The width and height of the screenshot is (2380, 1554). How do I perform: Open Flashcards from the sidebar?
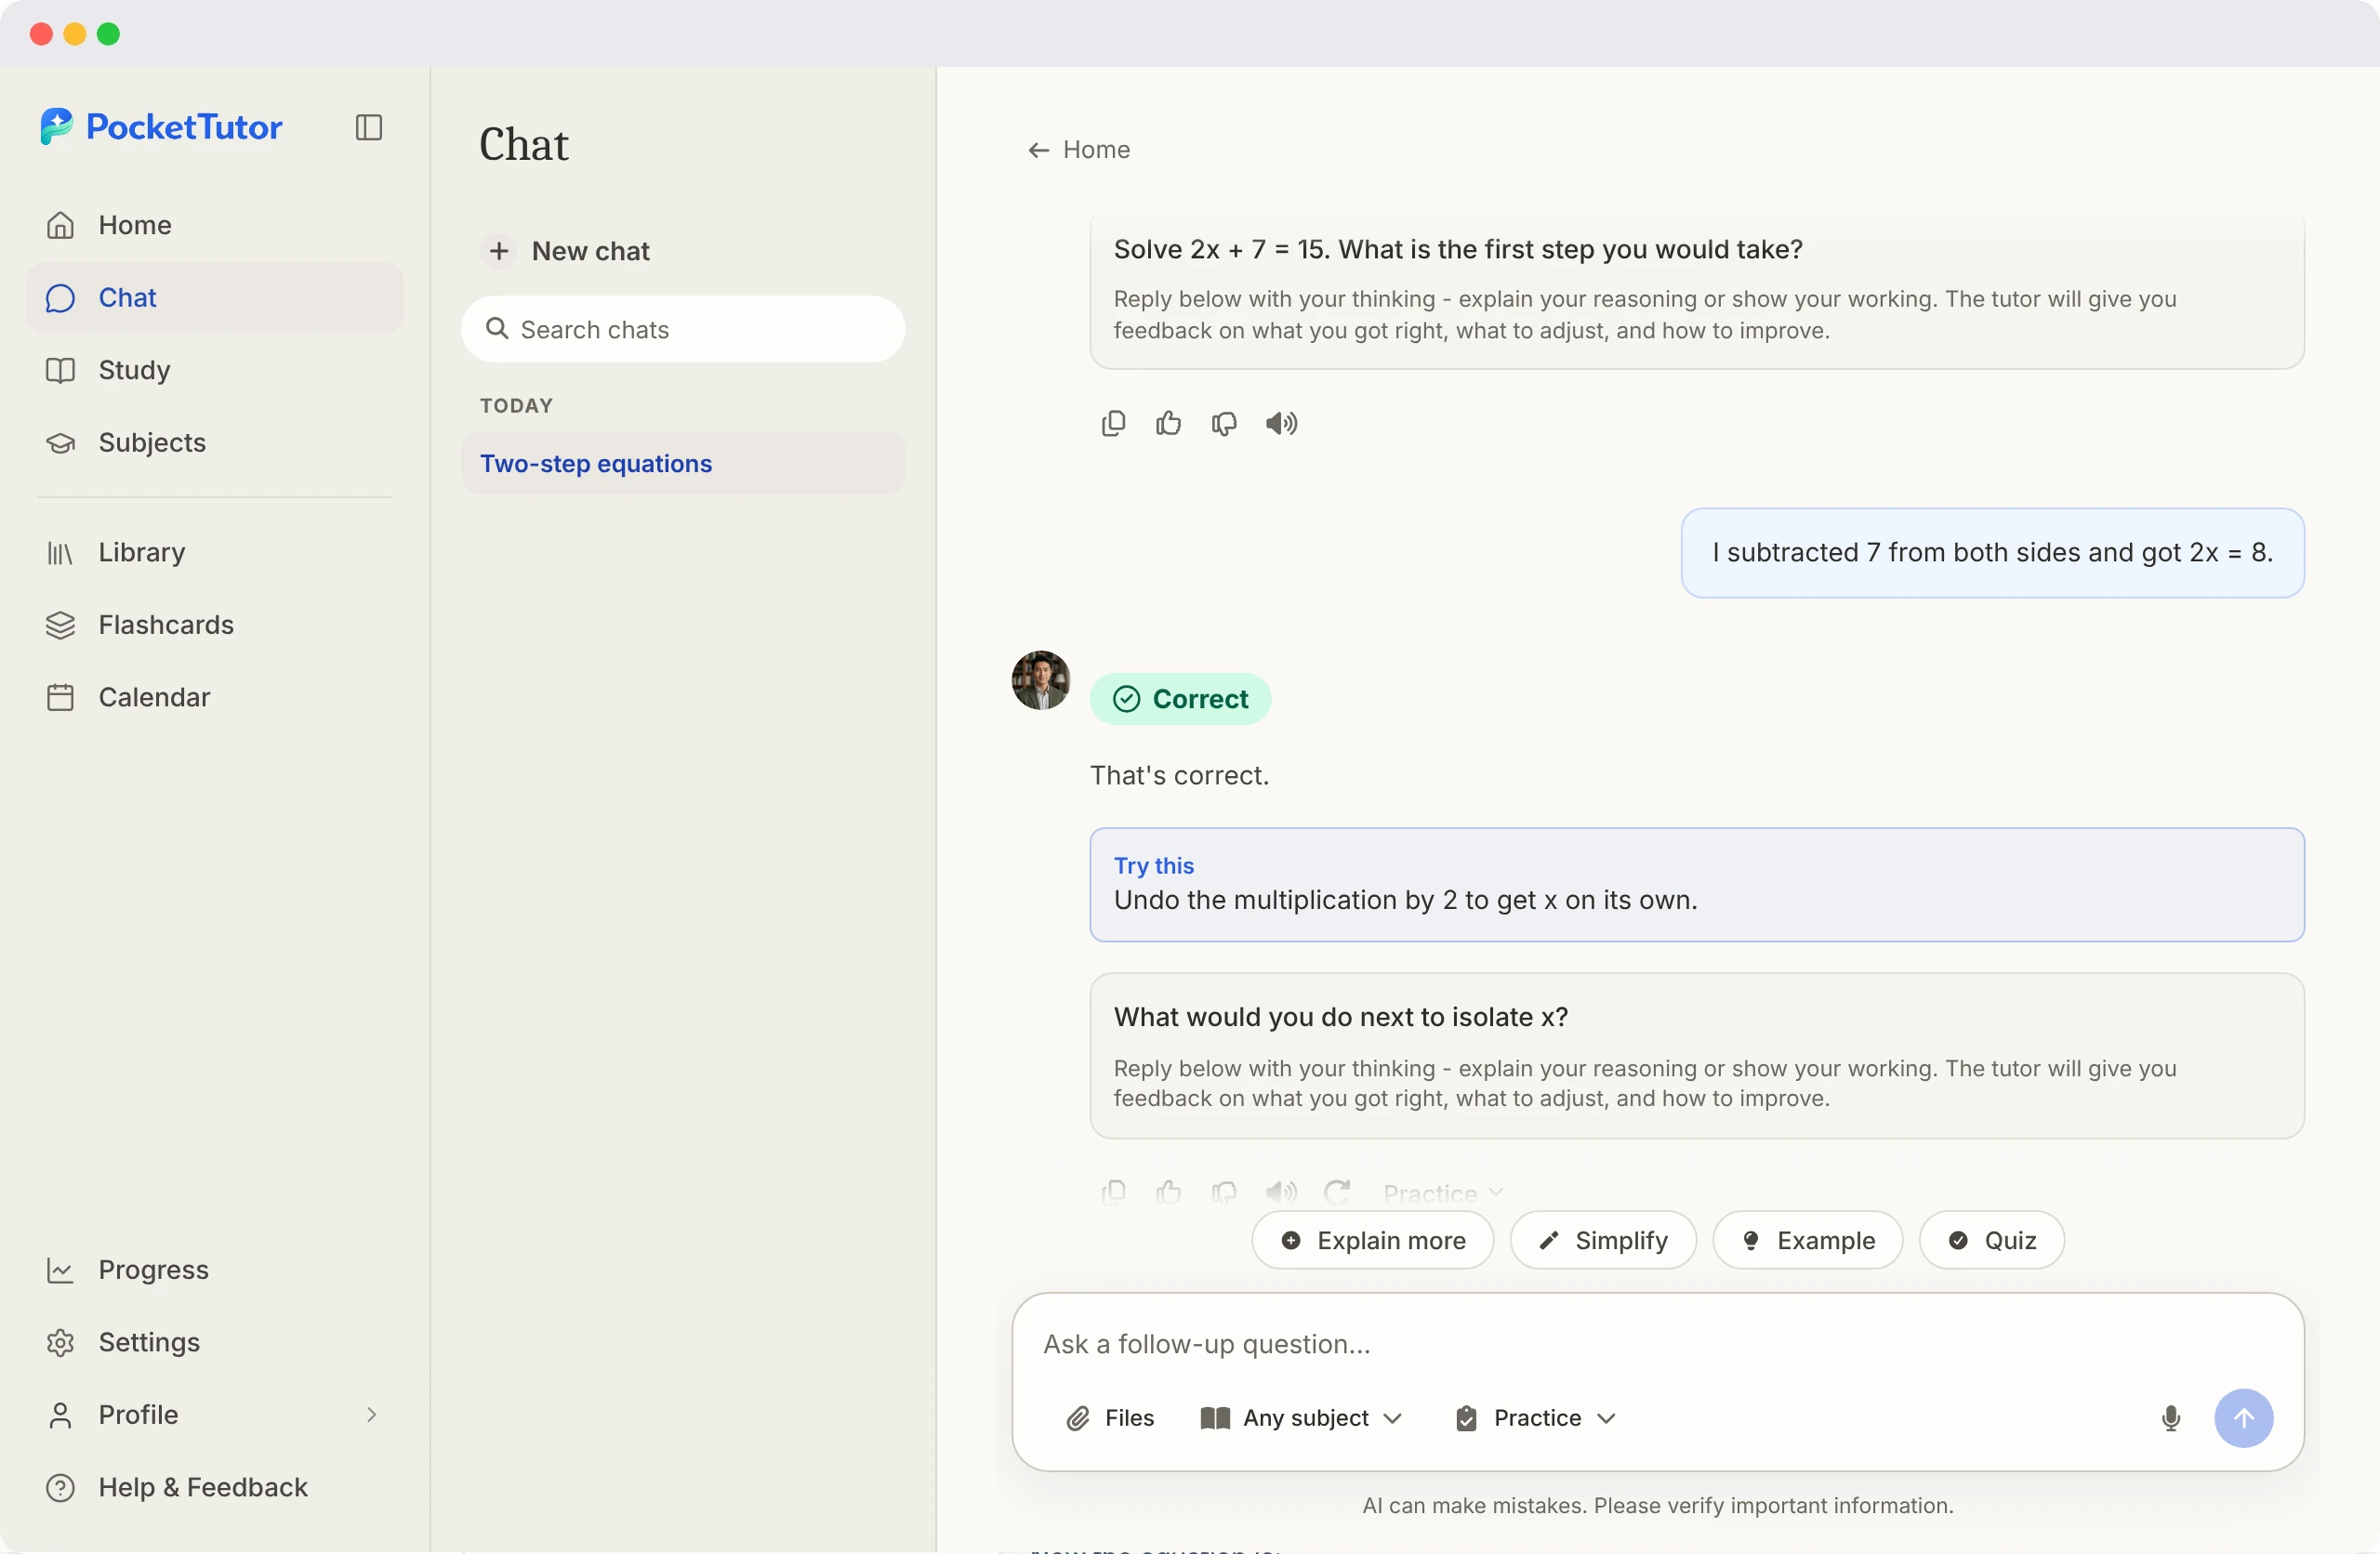coord(214,625)
